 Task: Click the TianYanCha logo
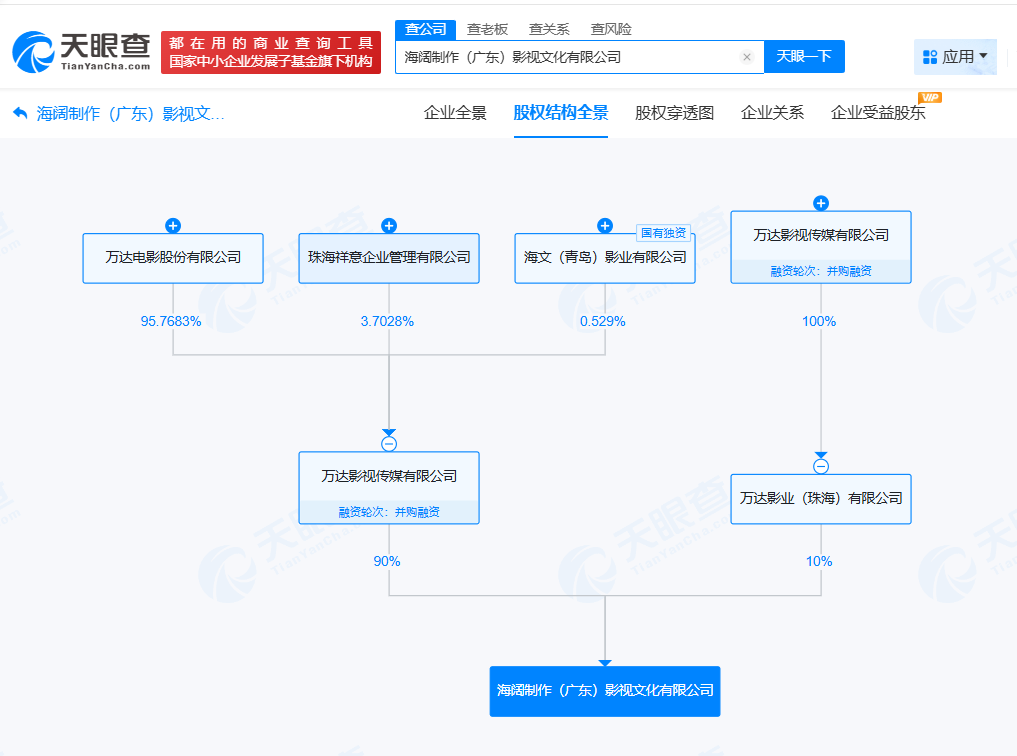click(x=82, y=51)
